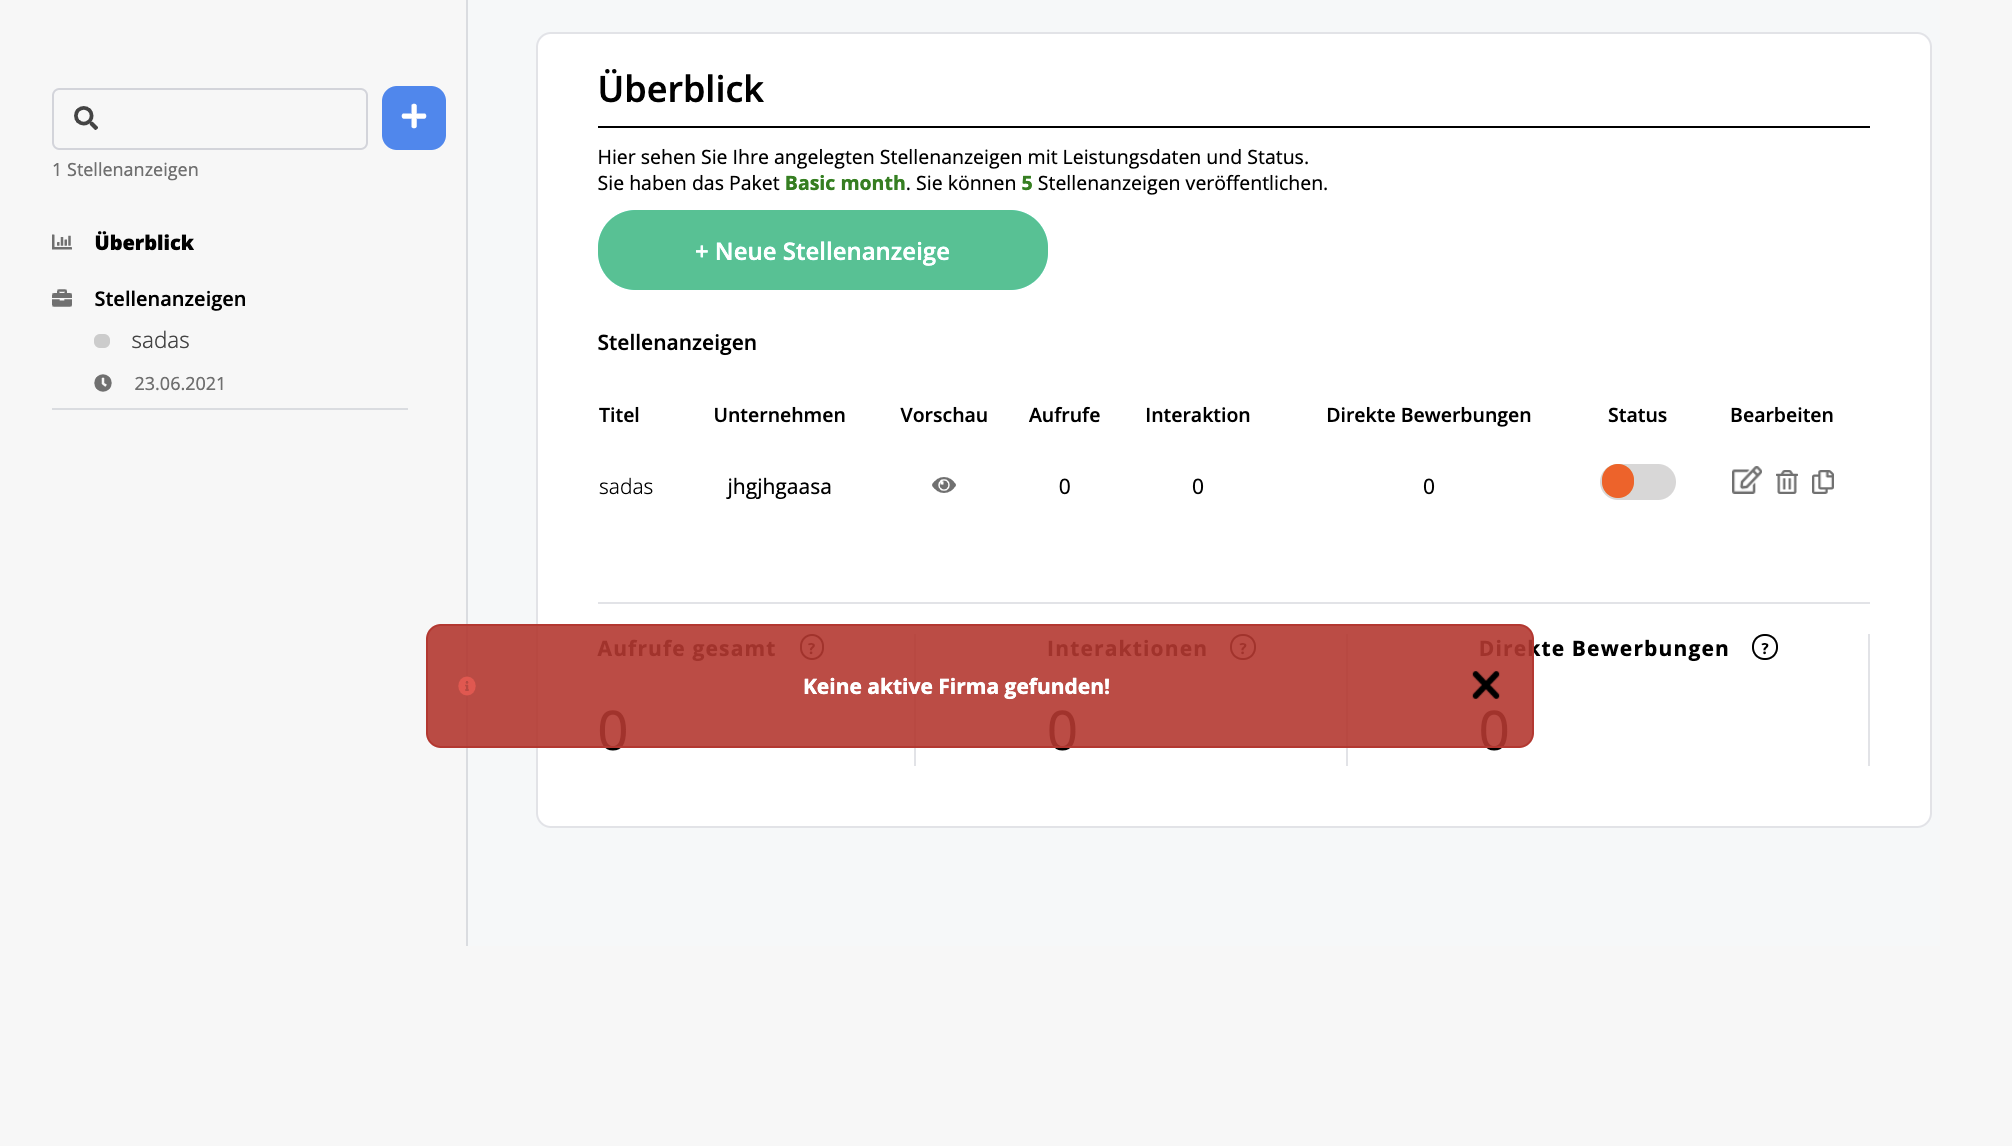Duplicate the sadas job ad with copy icon
This screenshot has height=1146, width=2012.
1823,482
